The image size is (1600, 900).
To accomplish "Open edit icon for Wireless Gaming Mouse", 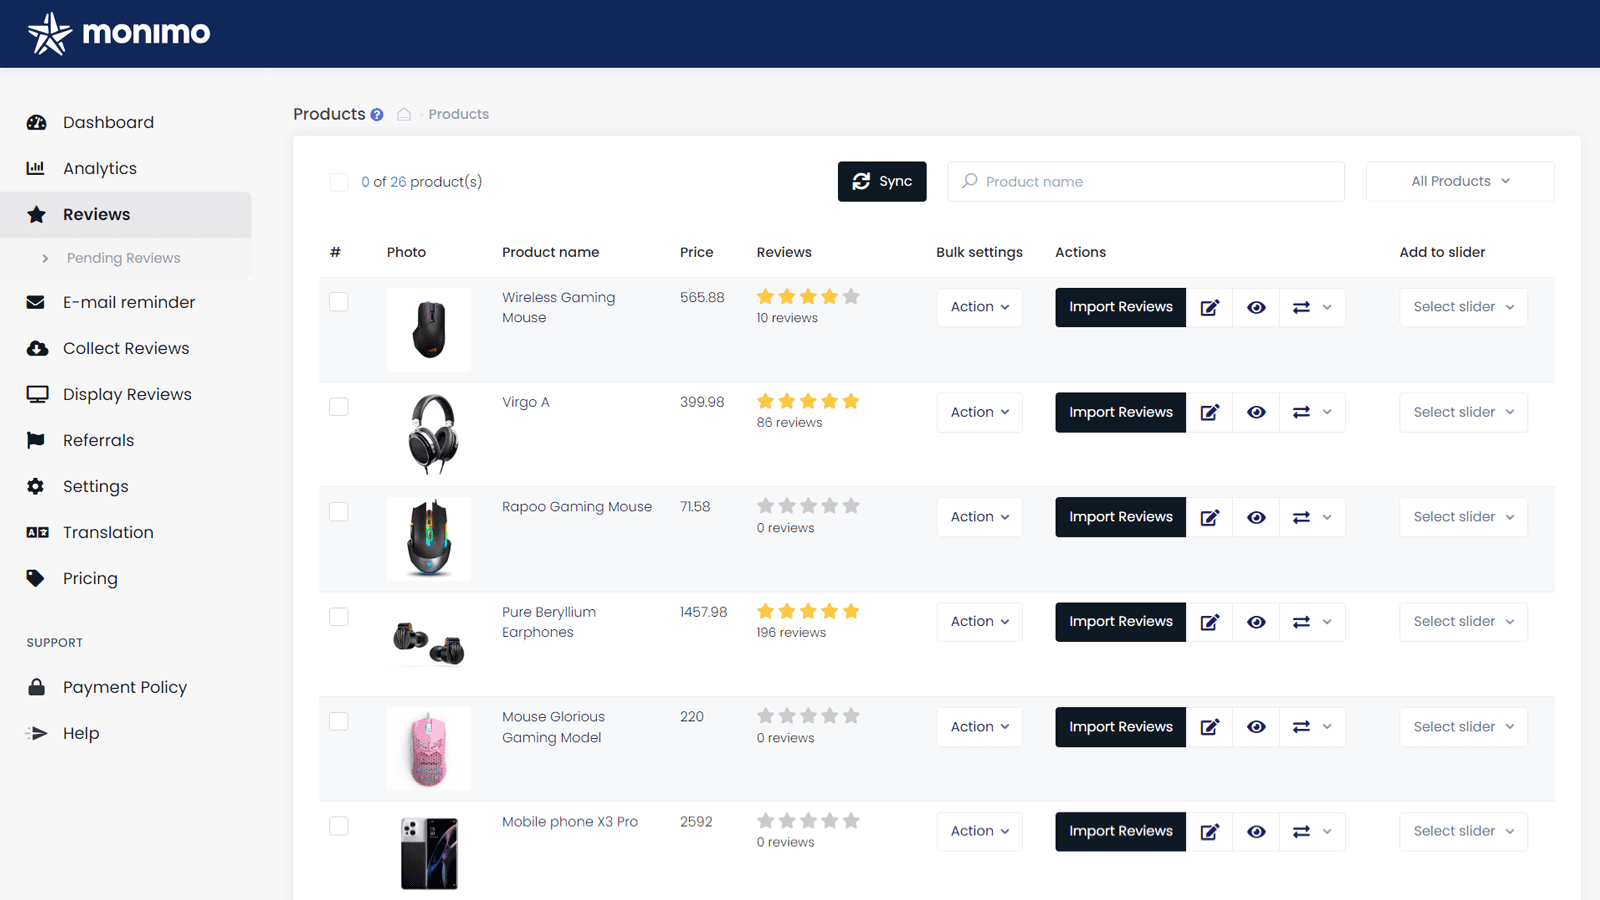I will tap(1210, 307).
